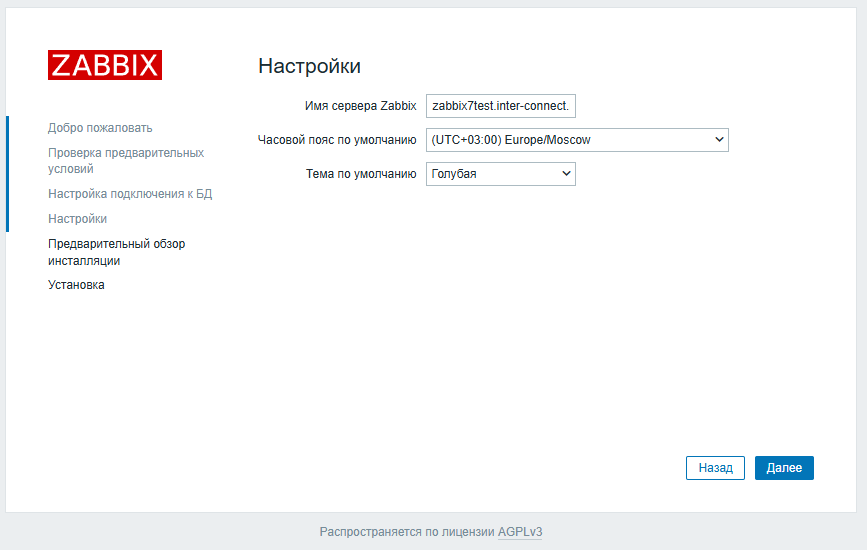This screenshot has height=550, width=867.
Task: Select the Добро пожаловать step
Action: point(100,128)
